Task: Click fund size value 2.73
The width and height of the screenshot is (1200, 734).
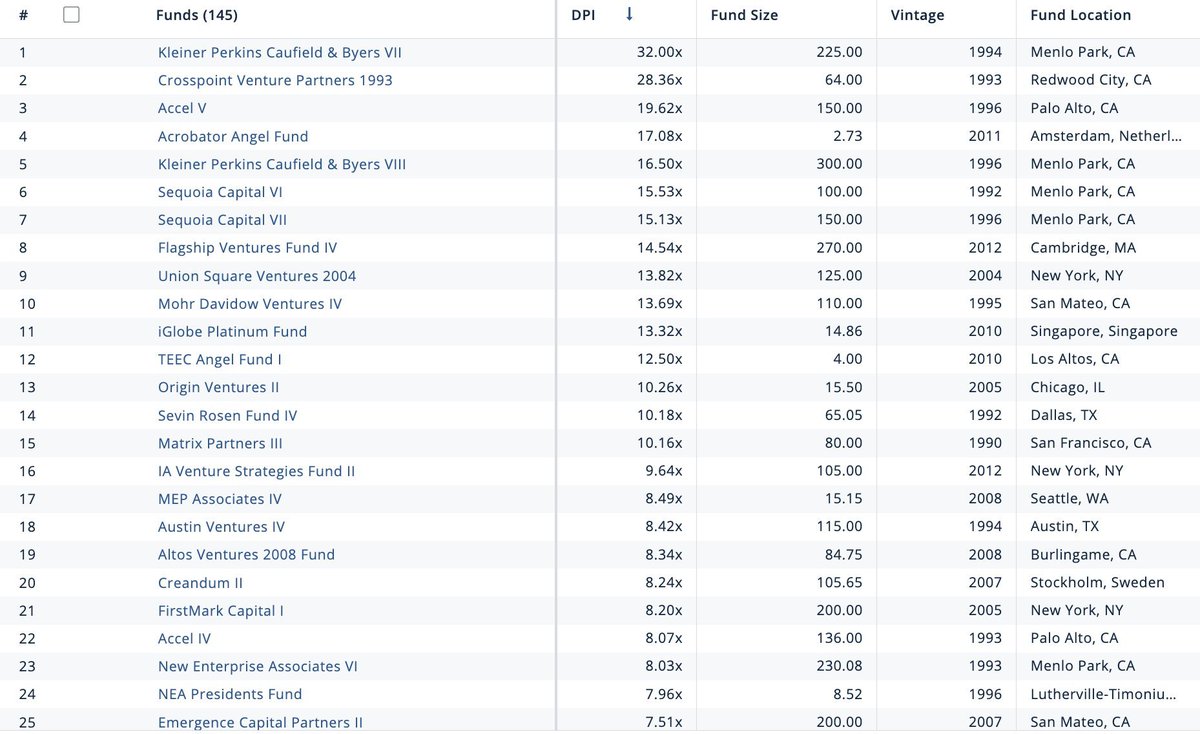Action: [x=846, y=136]
